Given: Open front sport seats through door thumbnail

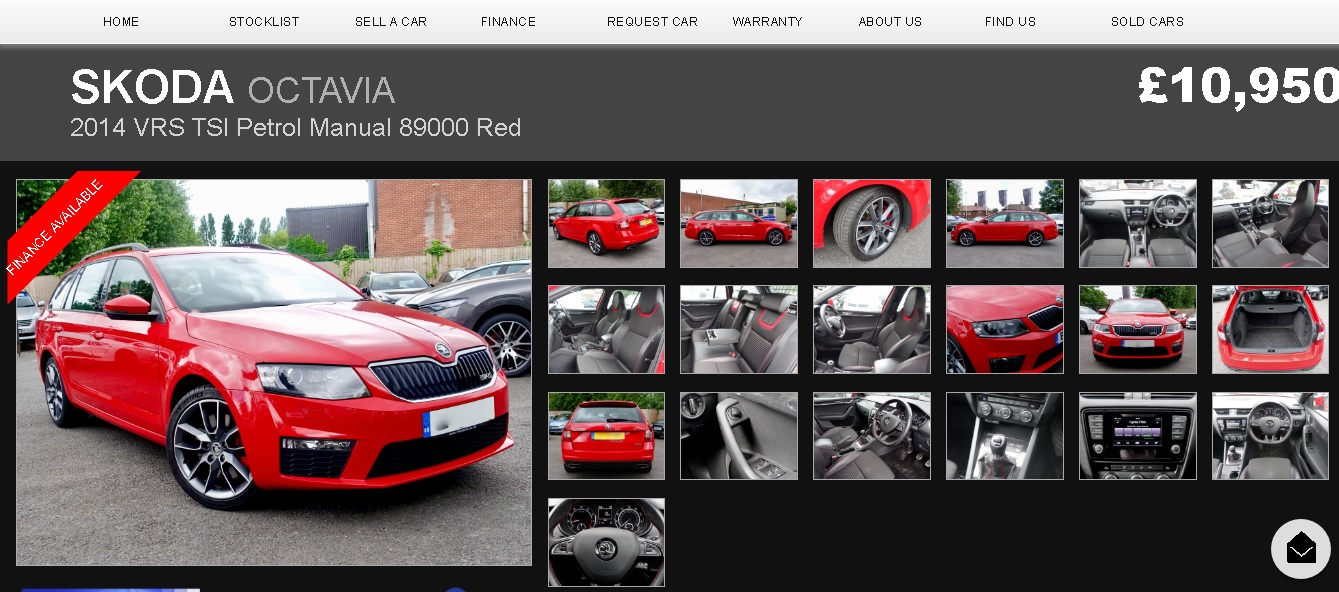Looking at the screenshot, I should 606,329.
